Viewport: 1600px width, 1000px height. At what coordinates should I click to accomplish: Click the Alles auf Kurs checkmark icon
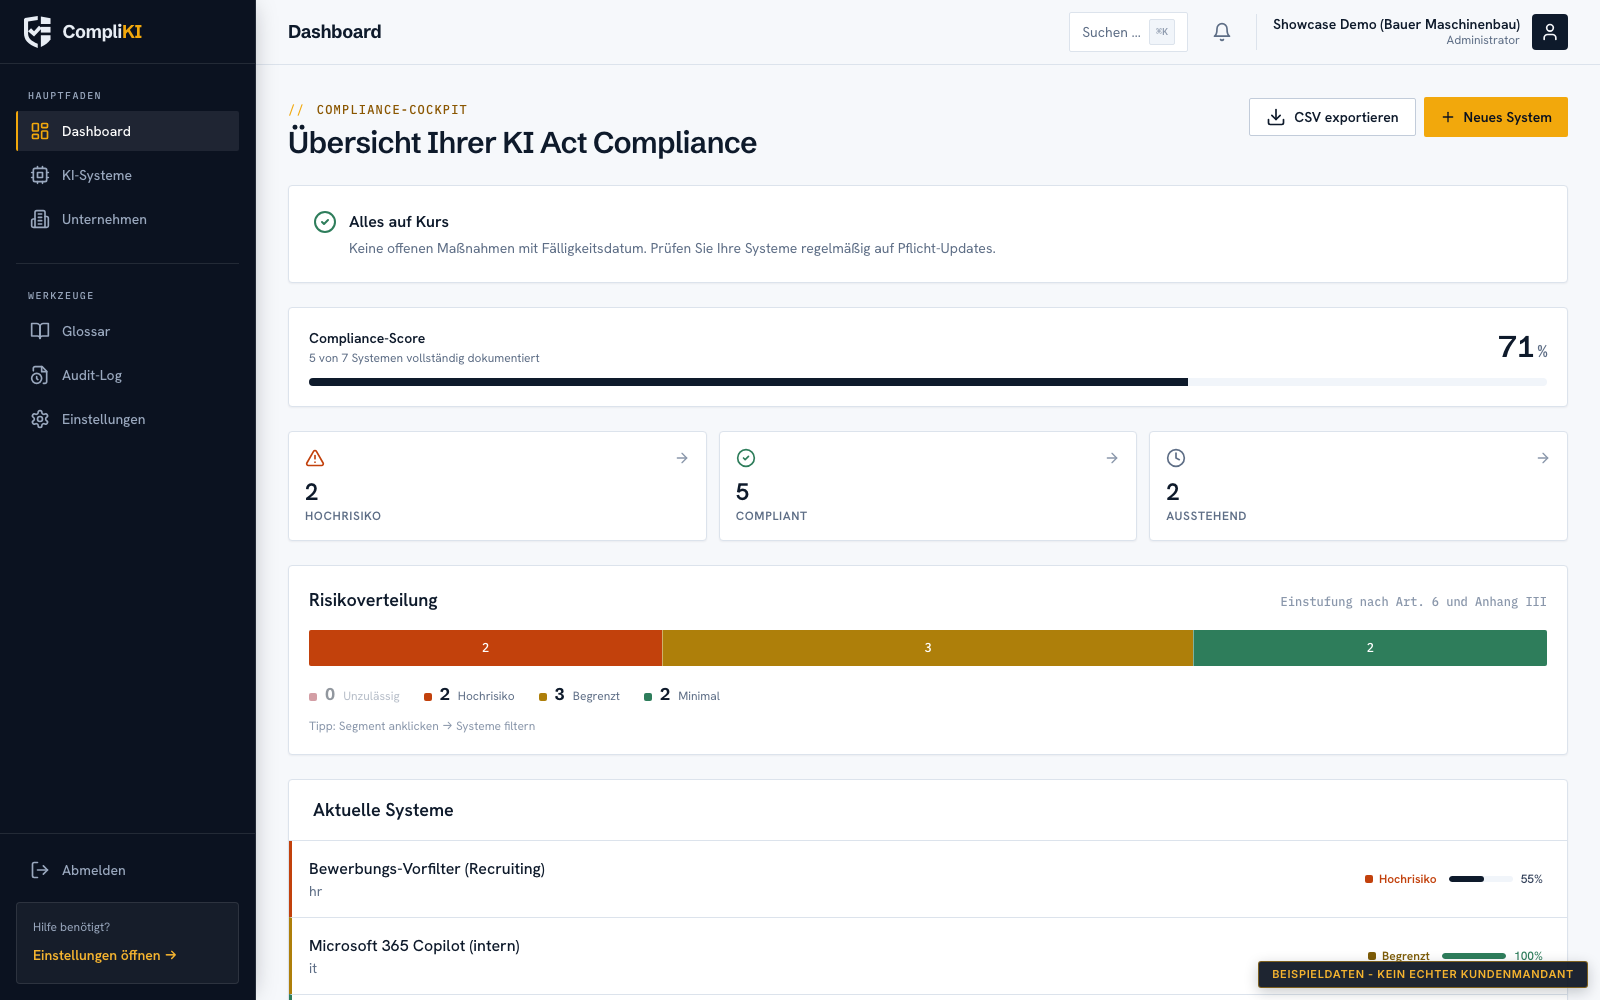pyautogui.click(x=325, y=222)
